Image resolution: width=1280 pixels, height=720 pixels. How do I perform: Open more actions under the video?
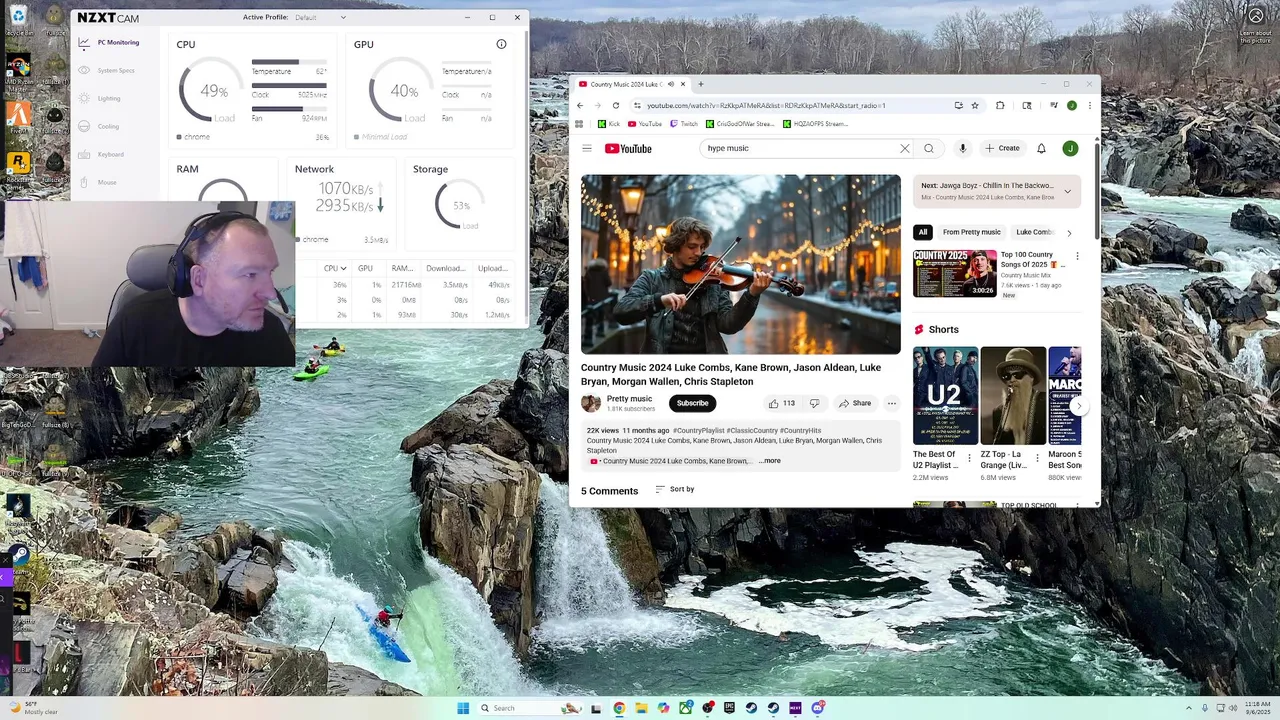[x=891, y=403]
